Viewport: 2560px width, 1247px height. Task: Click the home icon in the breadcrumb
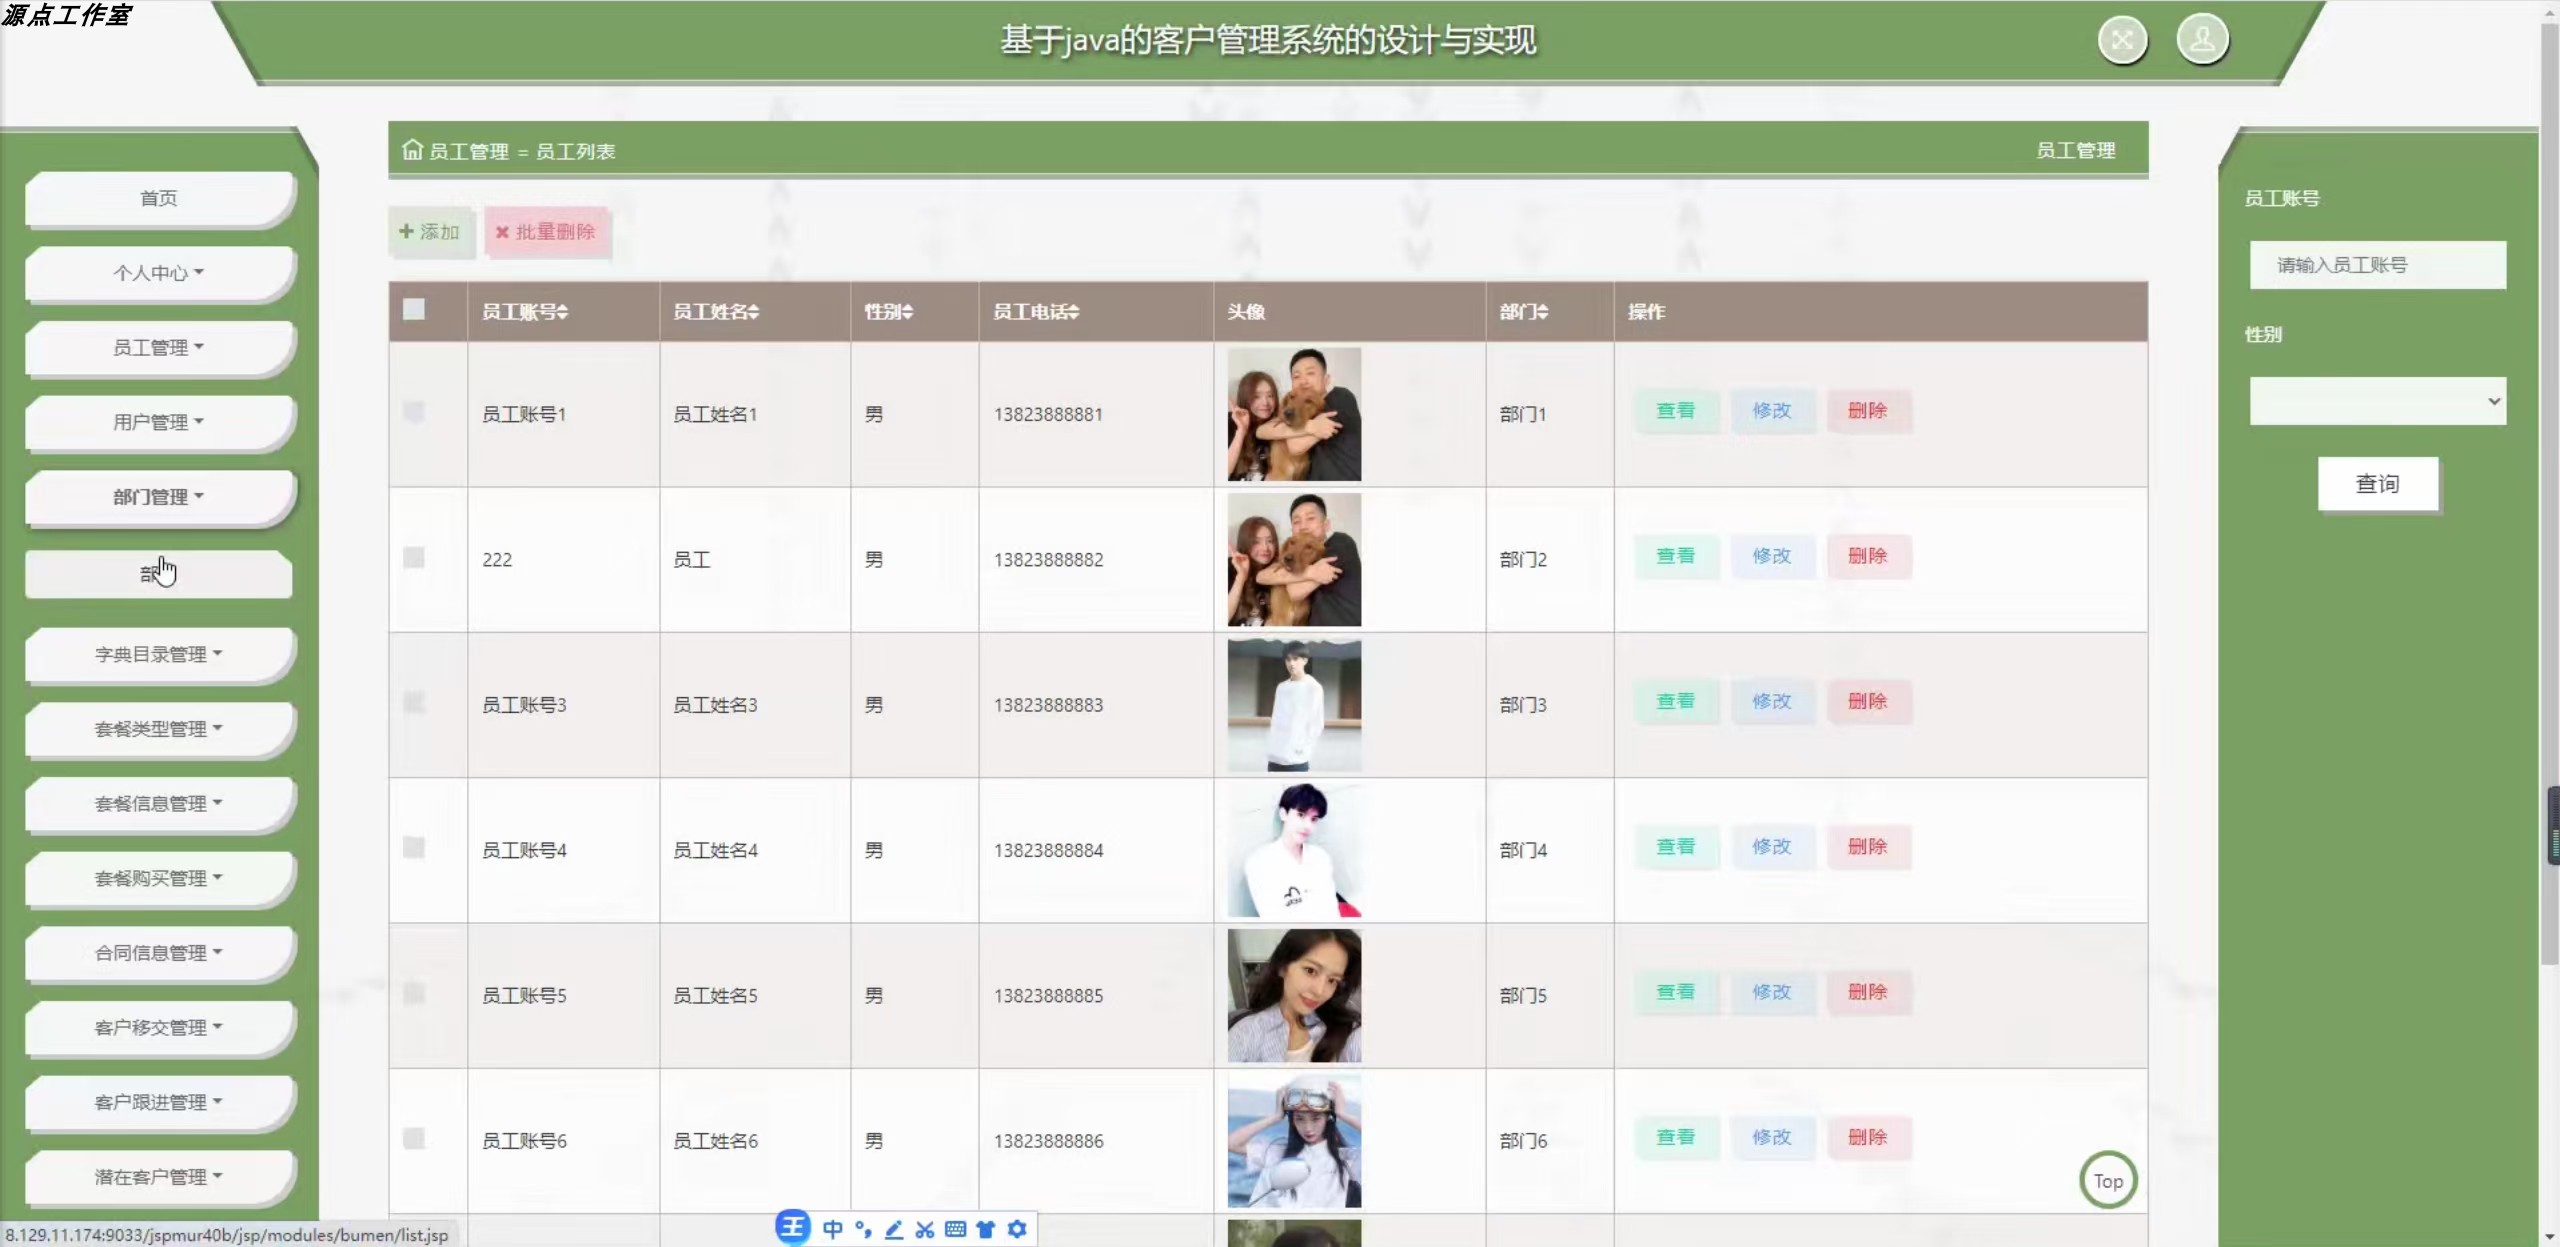[x=412, y=150]
